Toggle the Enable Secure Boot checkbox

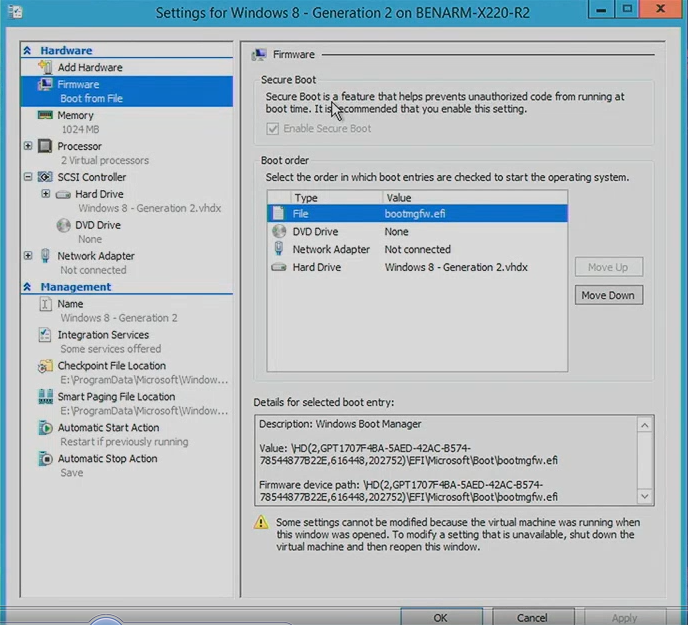coord(272,129)
